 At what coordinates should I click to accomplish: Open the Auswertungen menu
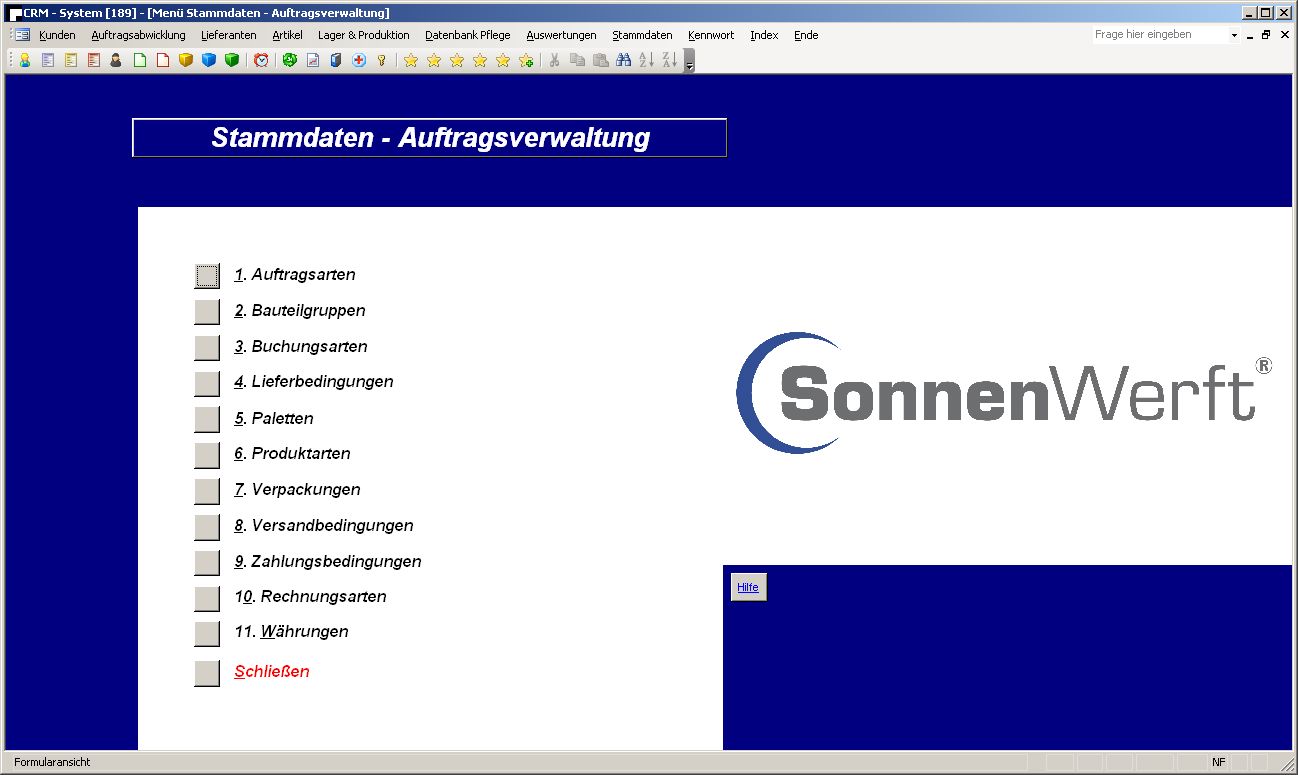561,35
